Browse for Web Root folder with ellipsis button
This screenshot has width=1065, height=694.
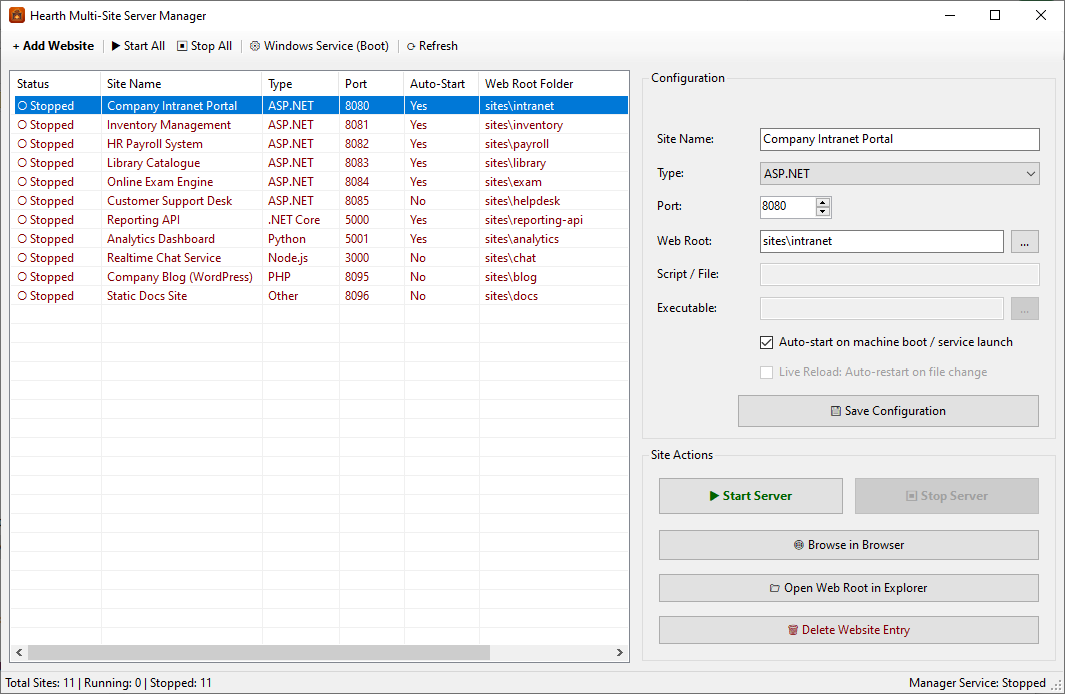click(x=1024, y=241)
